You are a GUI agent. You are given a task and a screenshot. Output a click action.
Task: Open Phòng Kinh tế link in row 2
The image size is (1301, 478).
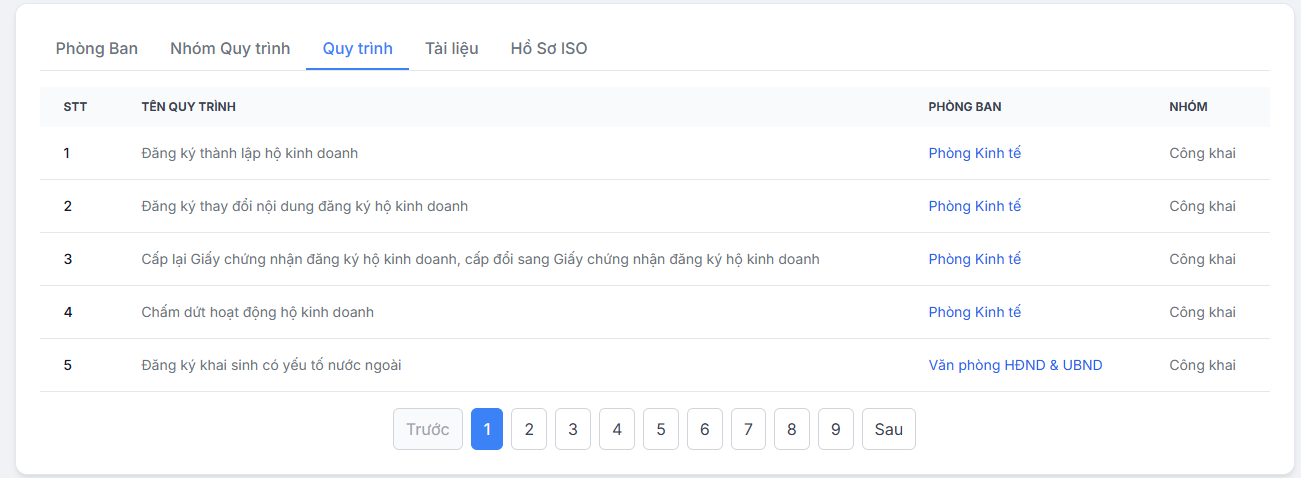click(x=975, y=206)
